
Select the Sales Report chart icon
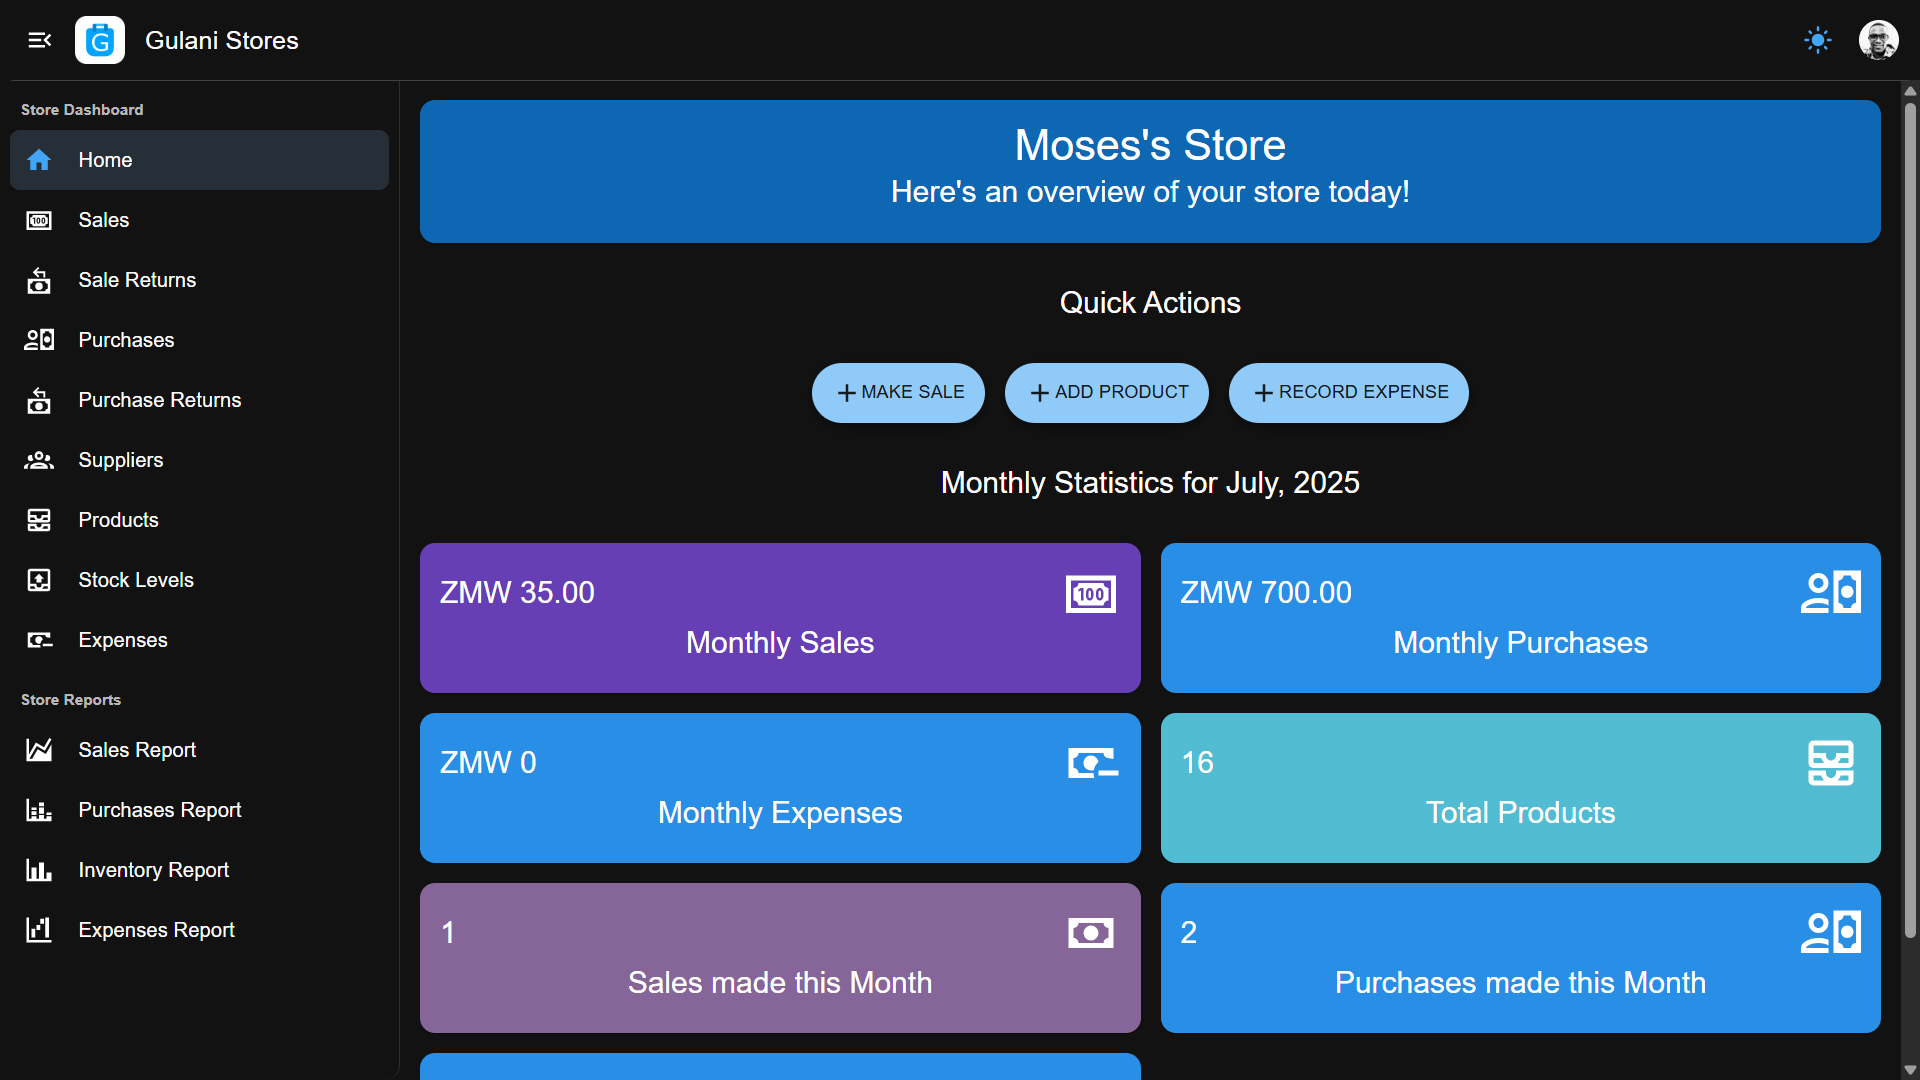coord(39,750)
